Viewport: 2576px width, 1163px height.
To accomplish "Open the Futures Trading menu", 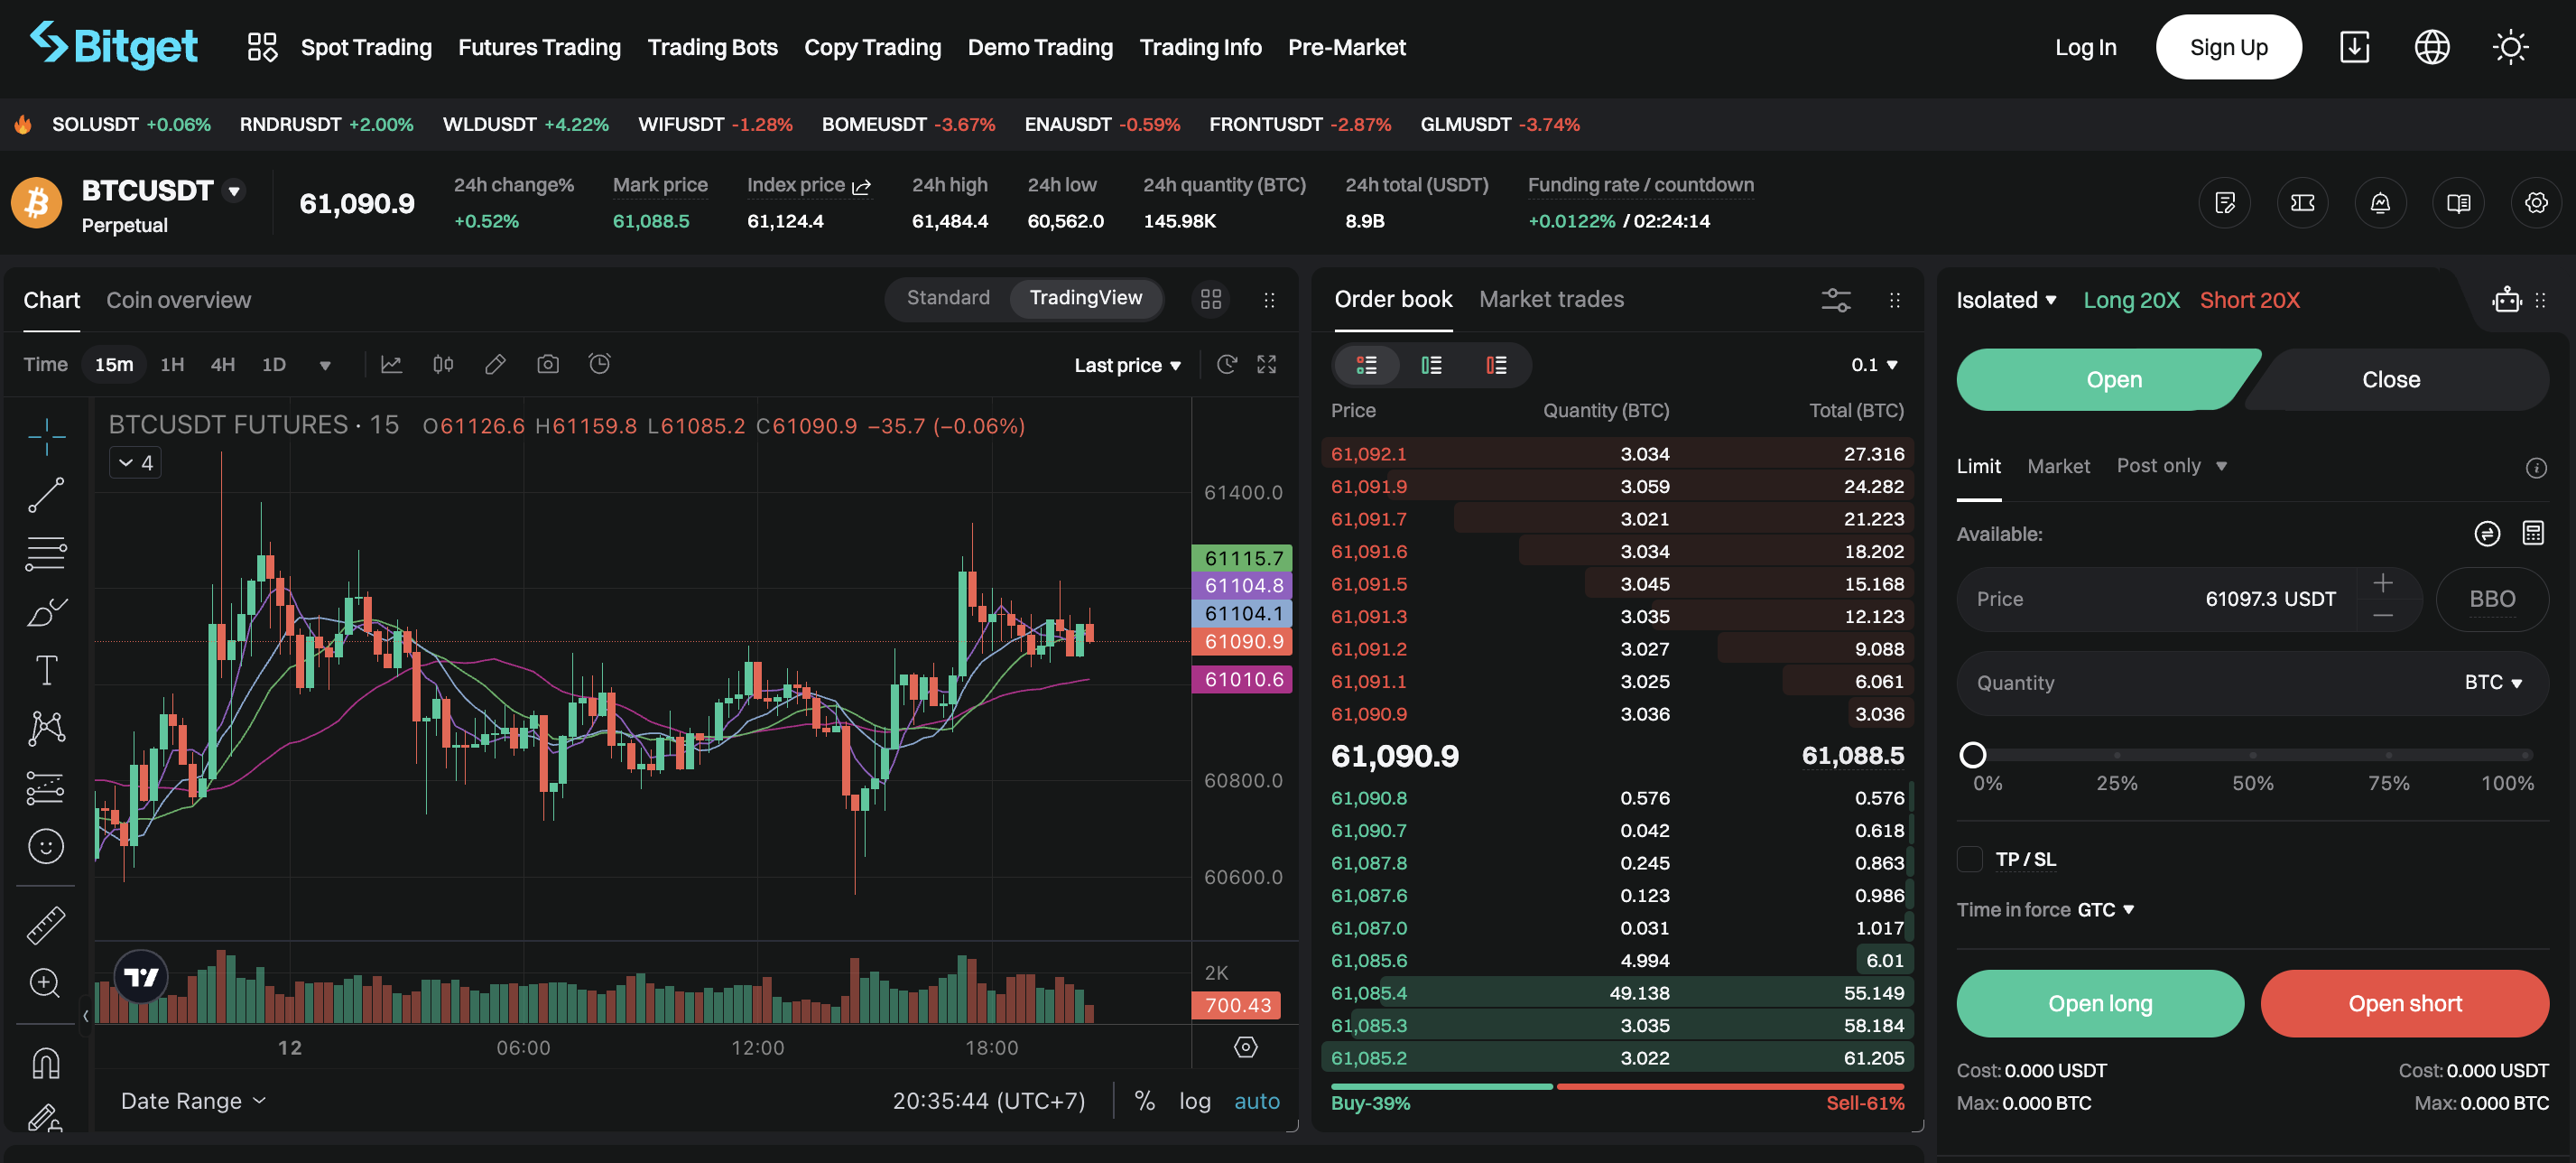I will click(539, 47).
